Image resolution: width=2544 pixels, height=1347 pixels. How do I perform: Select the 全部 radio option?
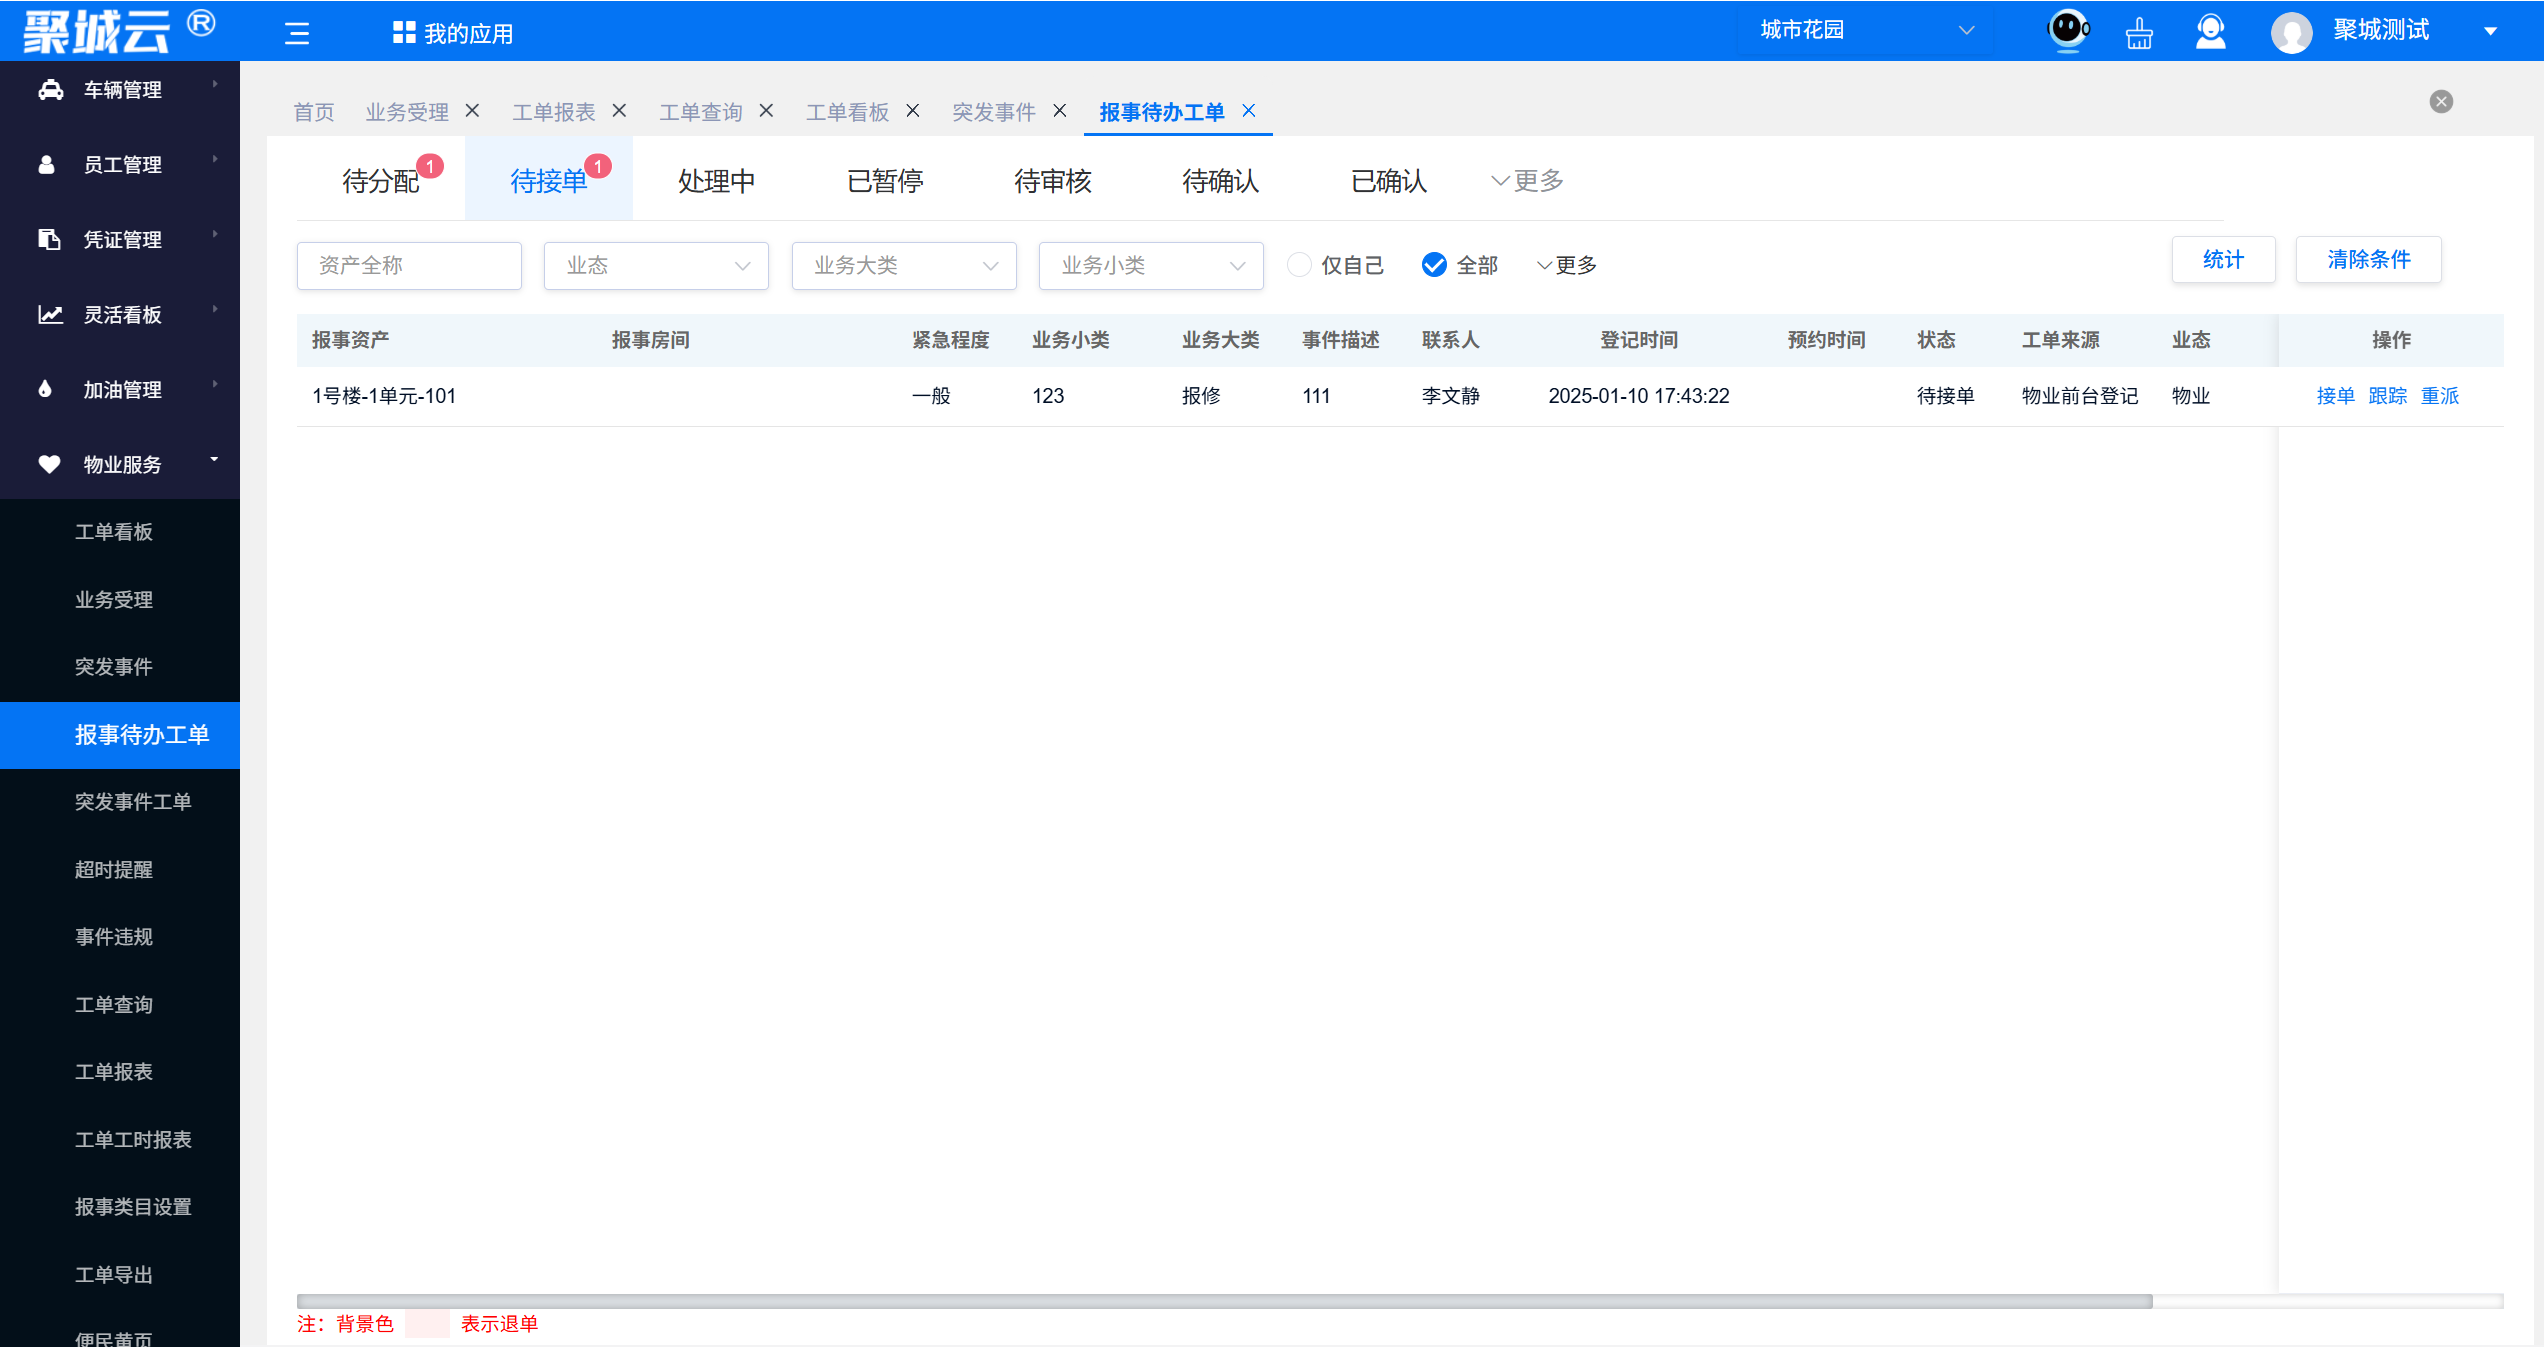click(1434, 265)
